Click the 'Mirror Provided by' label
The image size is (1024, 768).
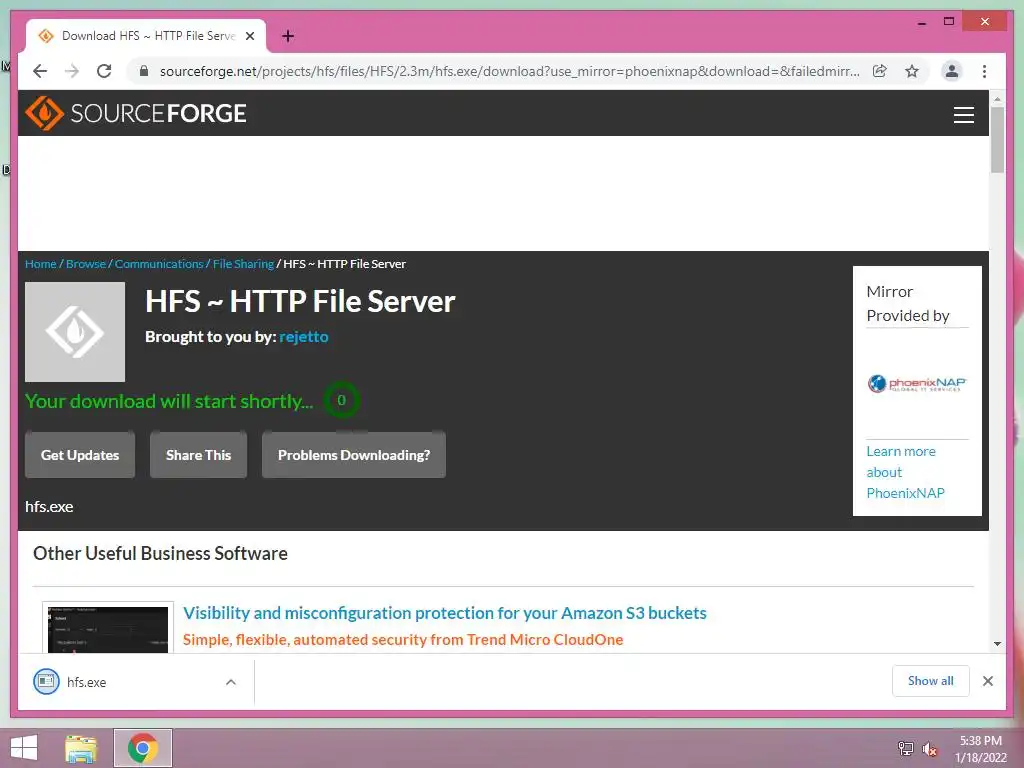[908, 304]
